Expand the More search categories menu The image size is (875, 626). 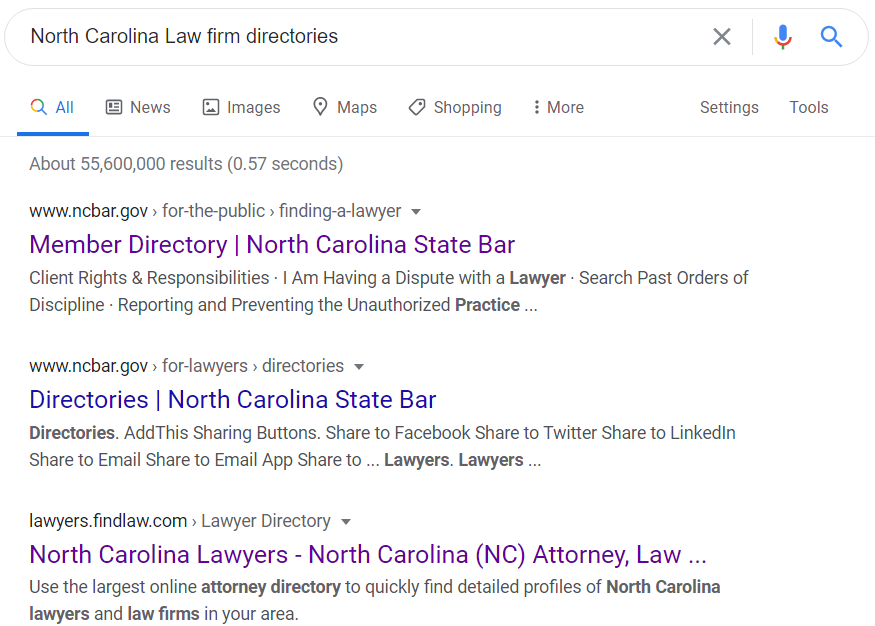(x=558, y=107)
